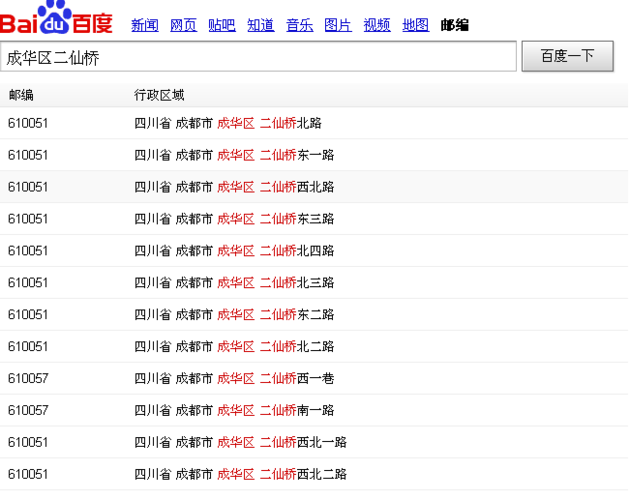Click the 二仙桥东一路 address entry
The width and height of the screenshot is (630, 500).
(234, 155)
